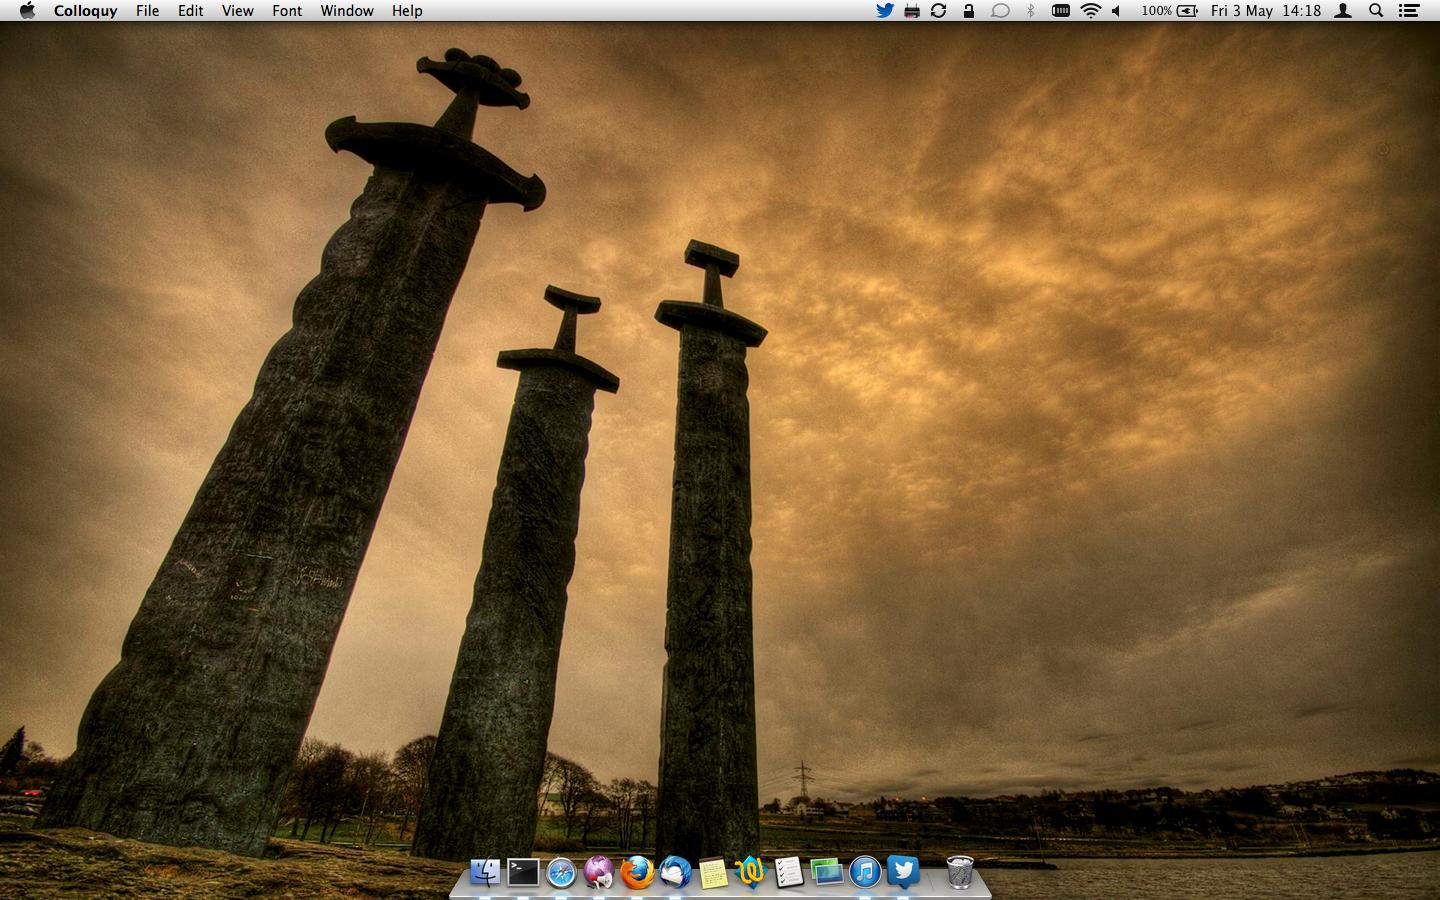Click the date and time Fri 3 May 14:18
The image size is (1440, 900).
tap(1266, 11)
